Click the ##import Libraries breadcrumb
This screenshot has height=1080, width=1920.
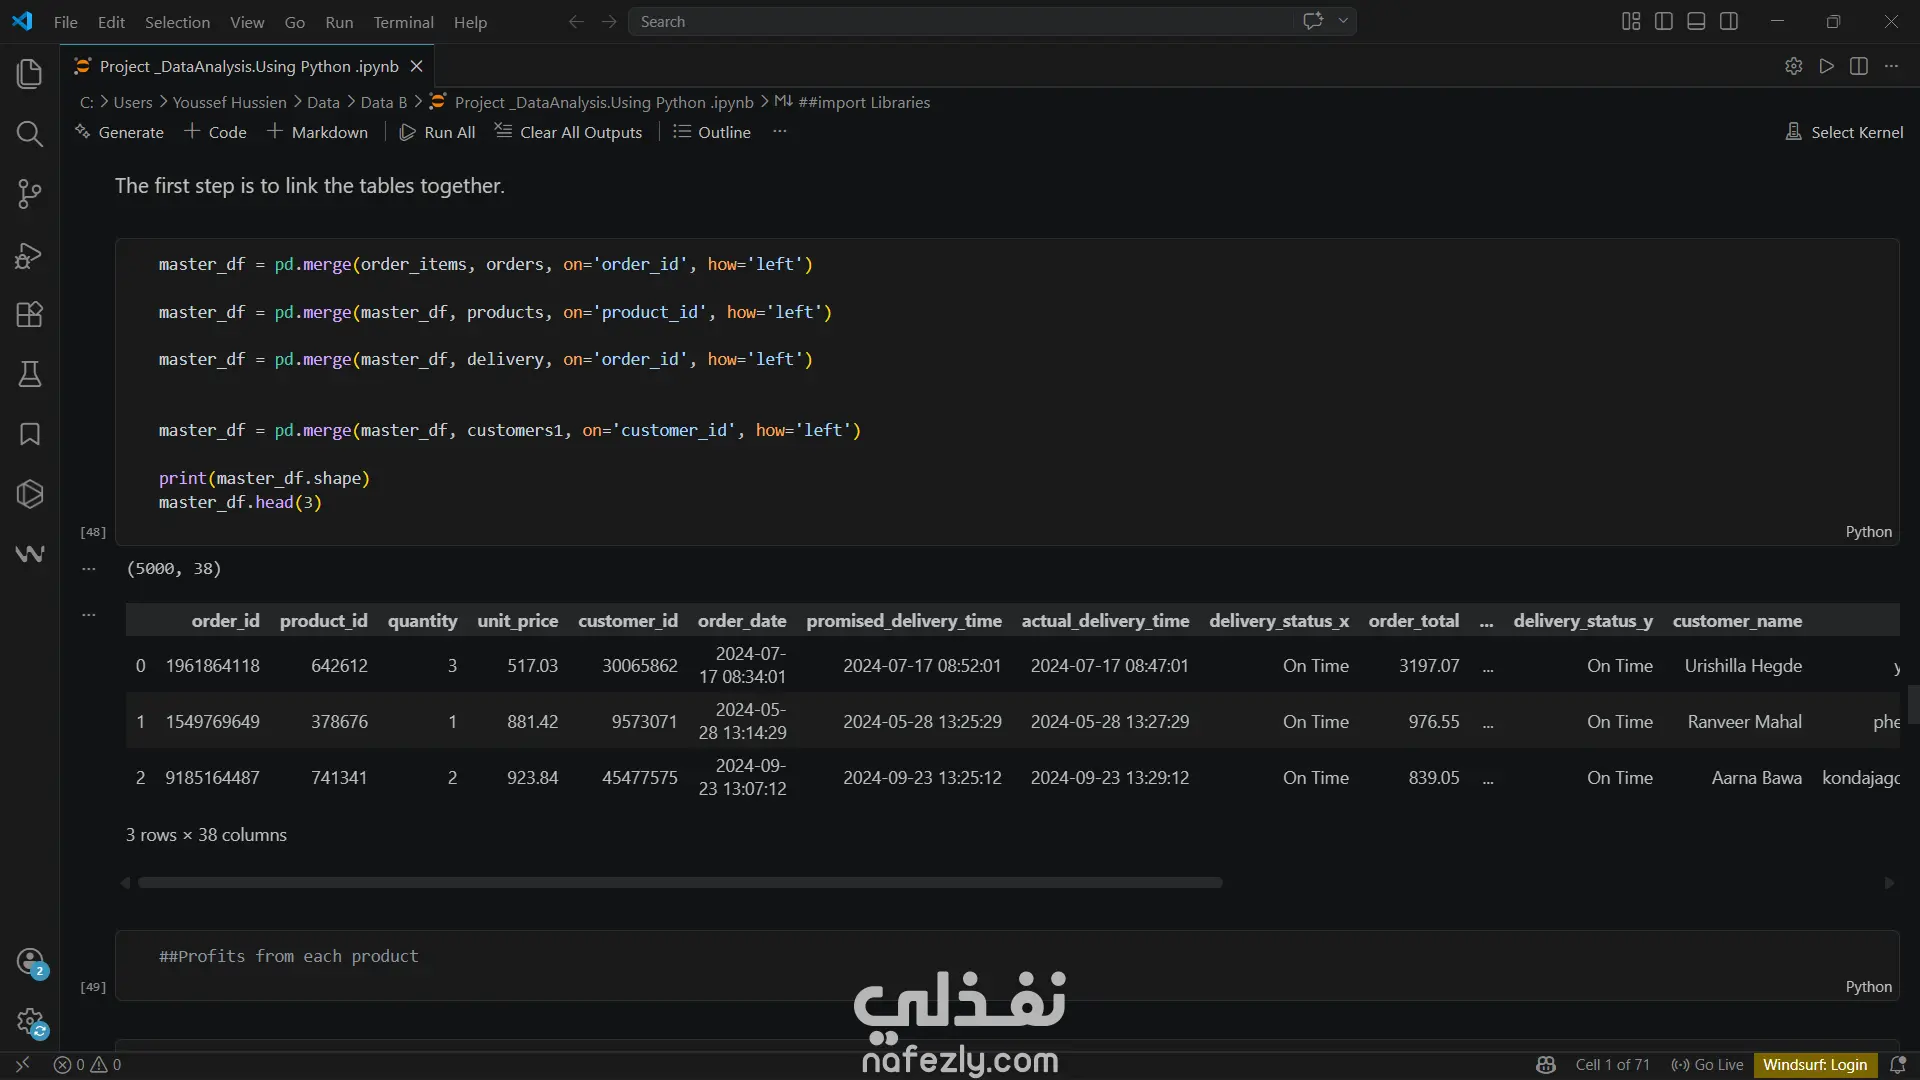(852, 102)
